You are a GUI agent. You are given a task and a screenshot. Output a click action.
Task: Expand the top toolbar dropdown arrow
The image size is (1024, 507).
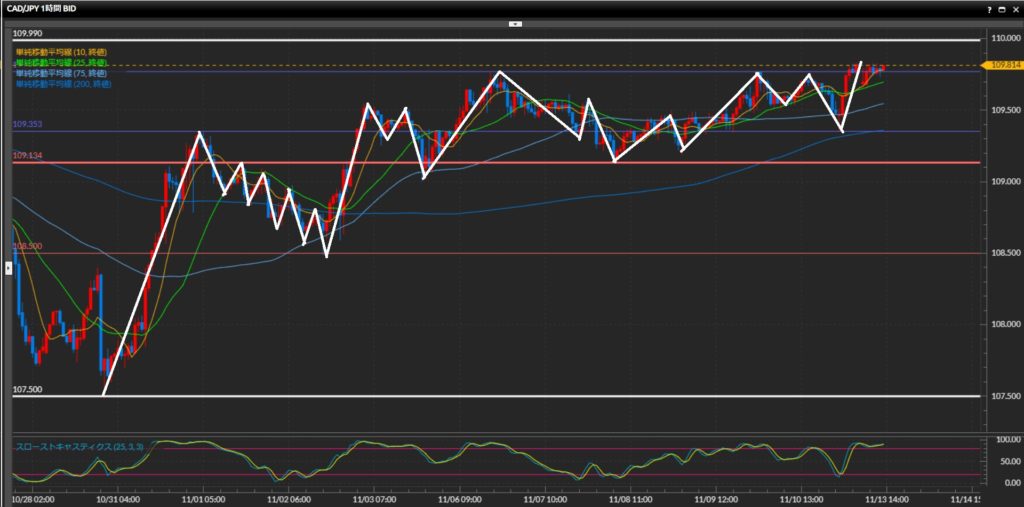coord(515,22)
